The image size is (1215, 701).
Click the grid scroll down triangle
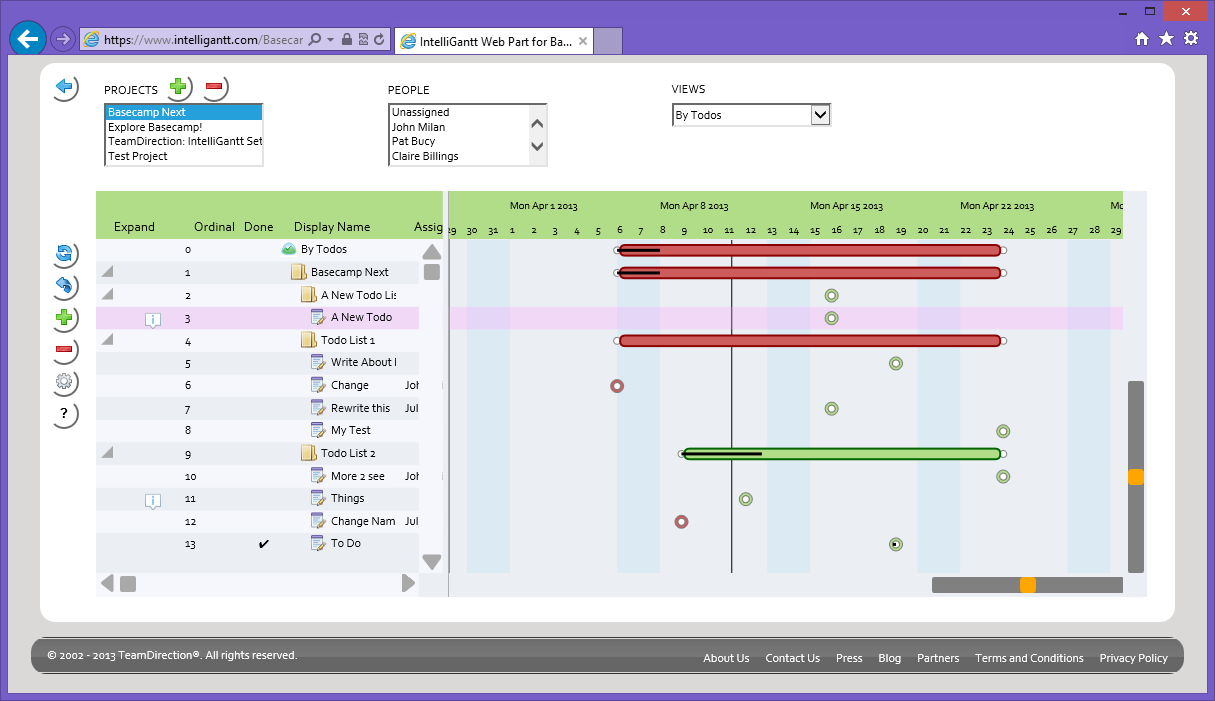point(432,562)
